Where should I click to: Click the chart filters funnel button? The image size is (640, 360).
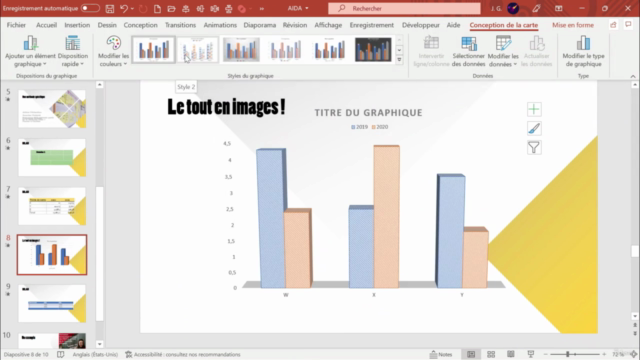534,148
